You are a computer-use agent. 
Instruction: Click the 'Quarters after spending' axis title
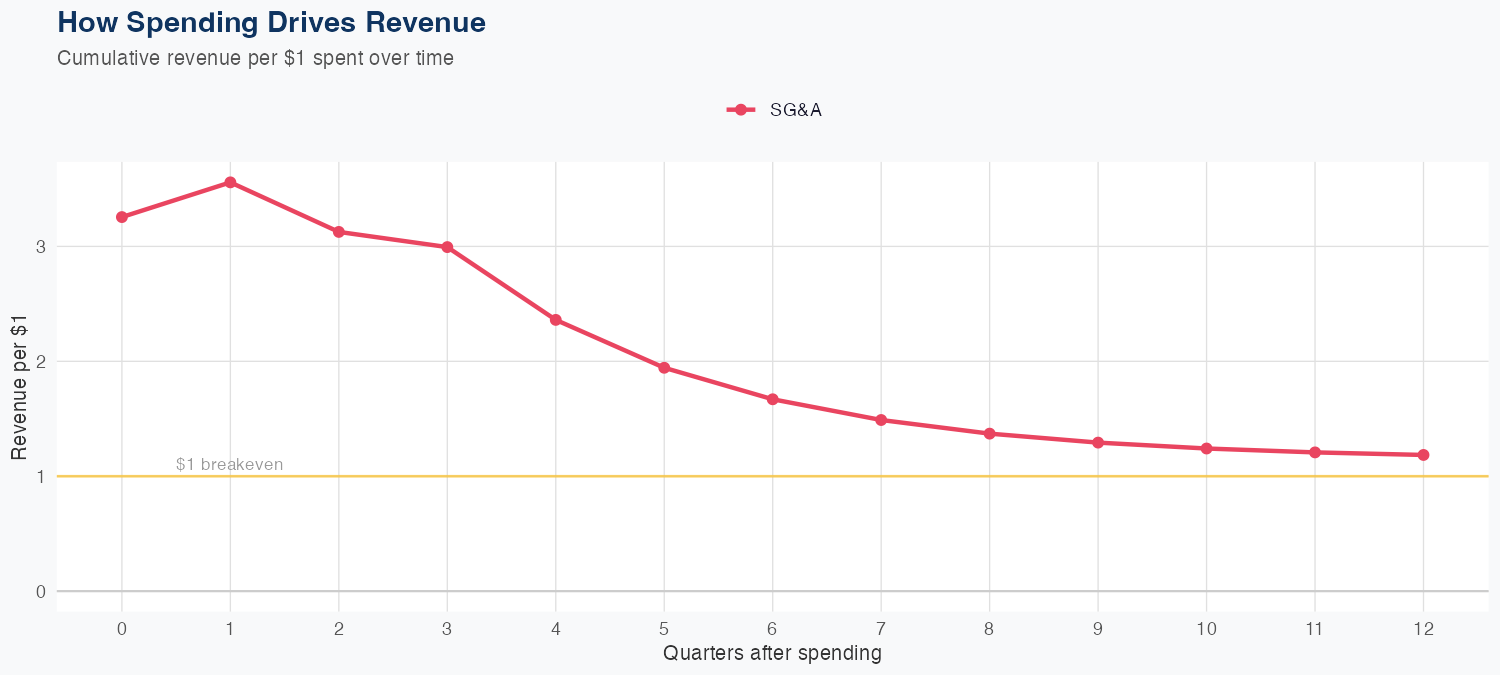tap(772, 654)
